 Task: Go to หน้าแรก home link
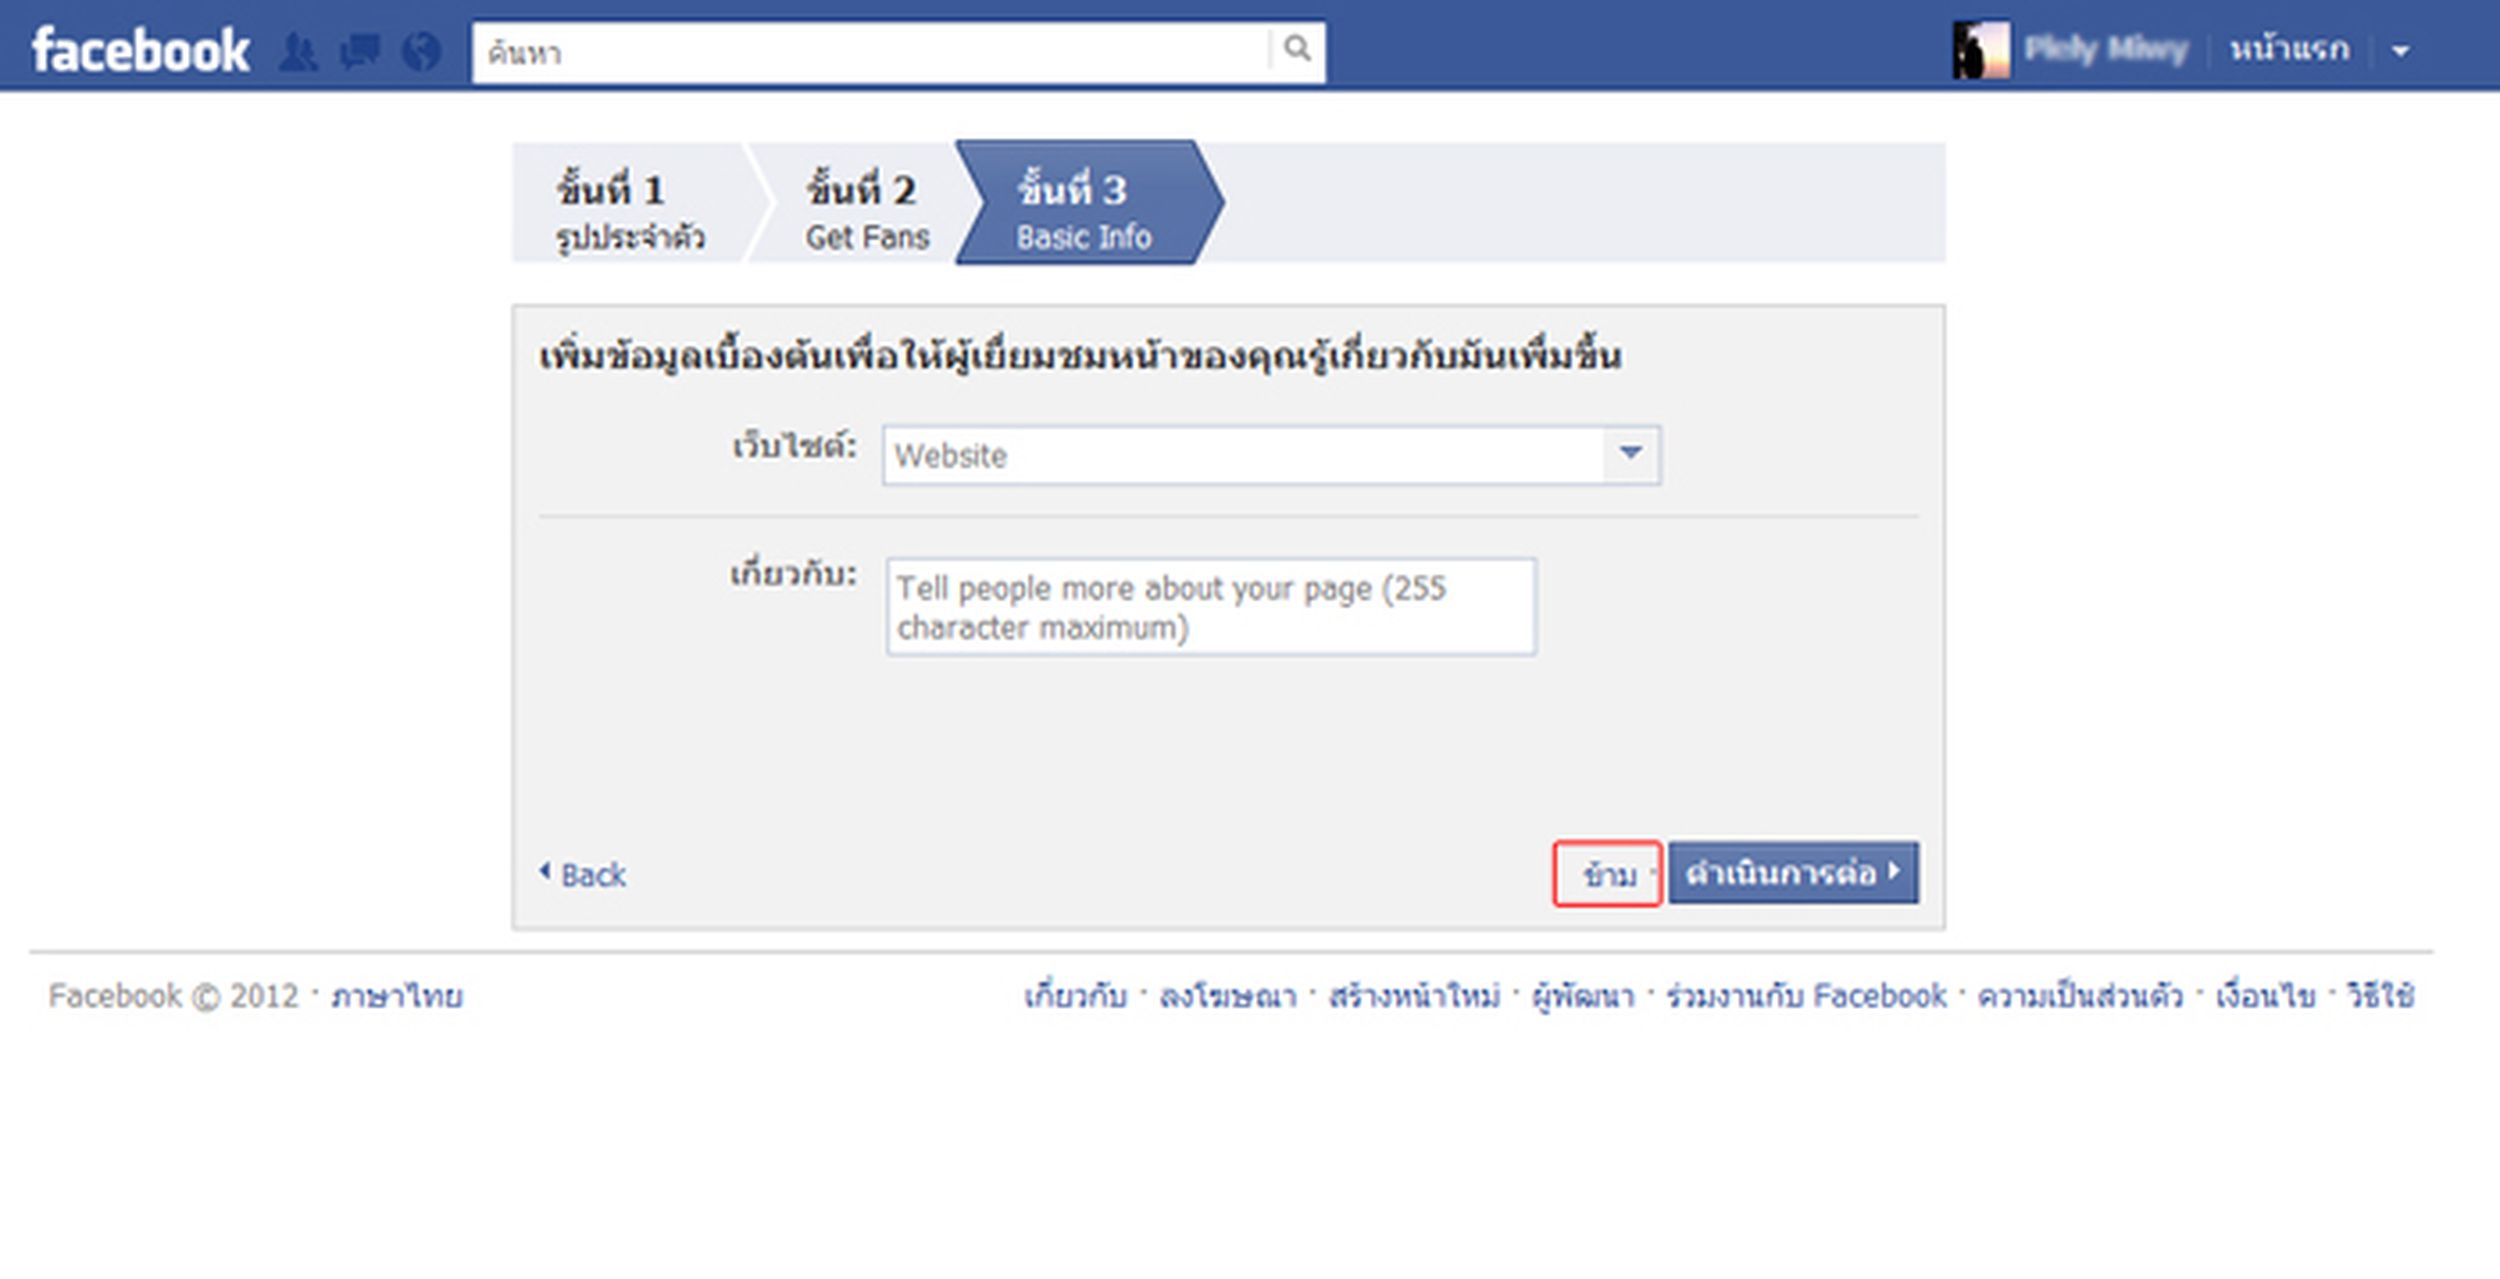pos(2289,49)
